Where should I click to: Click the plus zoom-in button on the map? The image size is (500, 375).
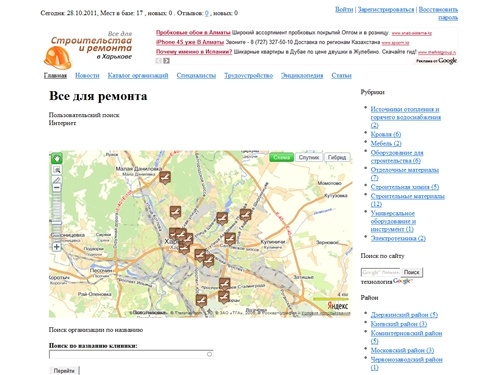click(57, 247)
